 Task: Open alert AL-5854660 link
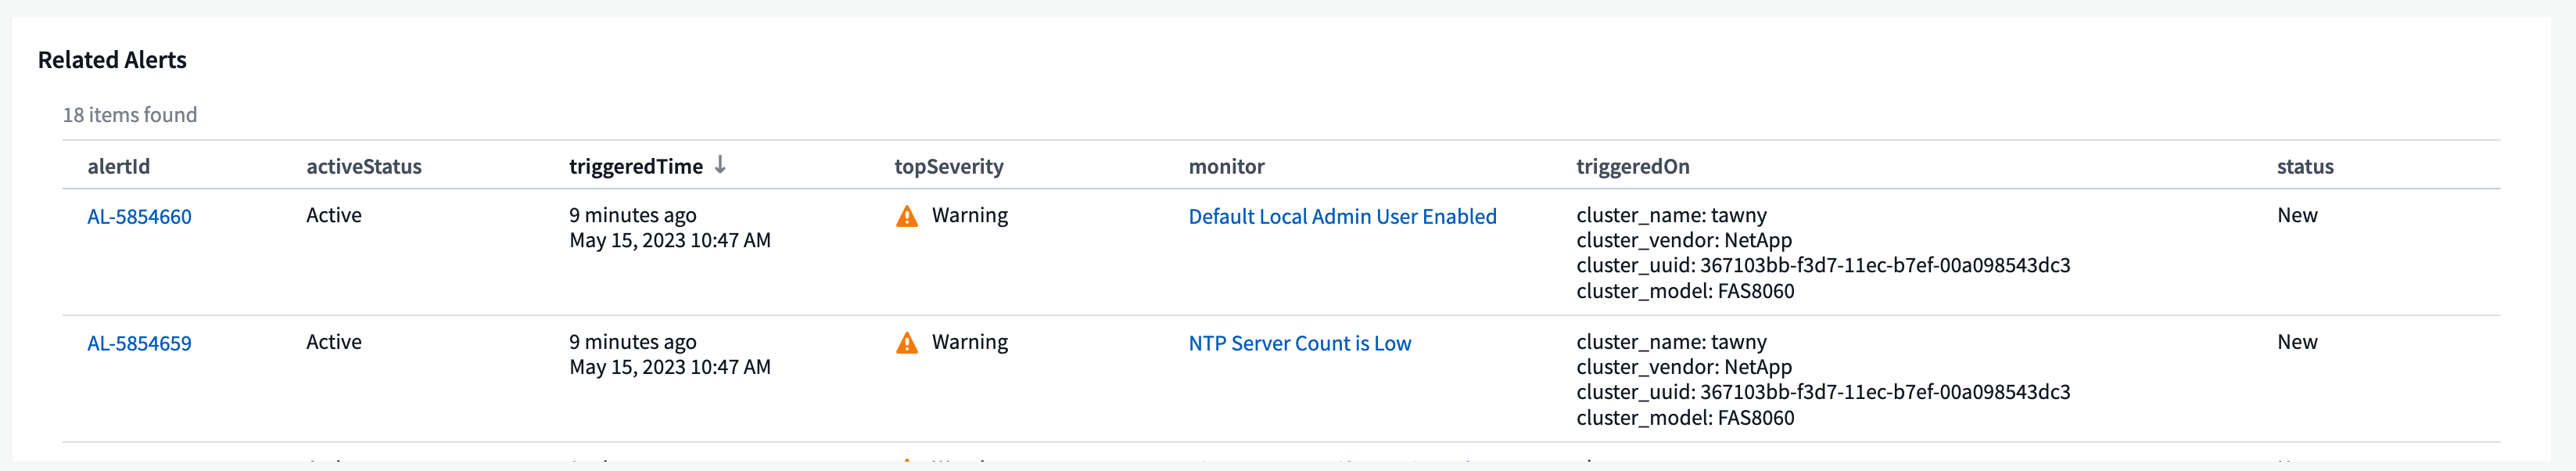[139, 217]
